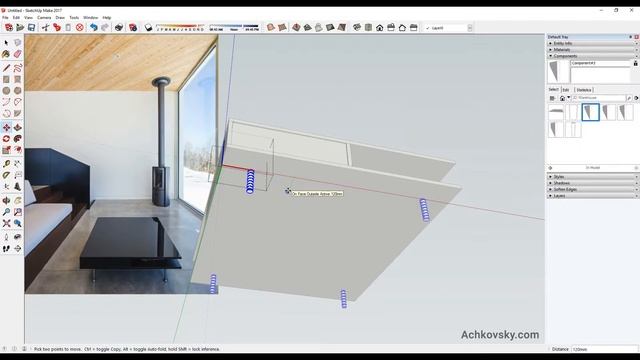Click the In Model home button
Viewport: 640px width, 360px height.
coord(562,98)
